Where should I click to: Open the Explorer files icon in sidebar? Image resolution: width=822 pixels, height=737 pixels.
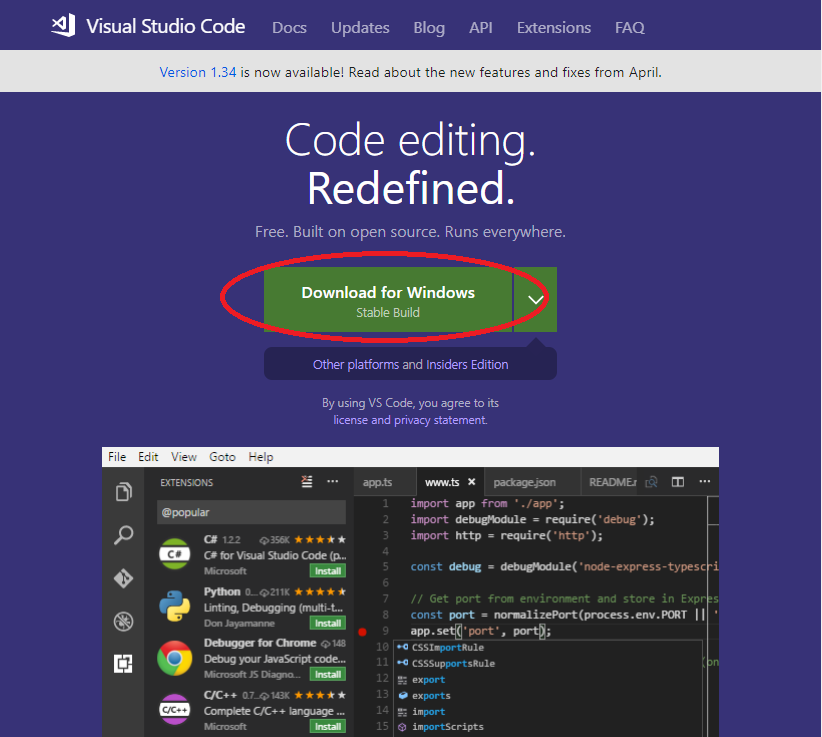(x=124, y=492)
